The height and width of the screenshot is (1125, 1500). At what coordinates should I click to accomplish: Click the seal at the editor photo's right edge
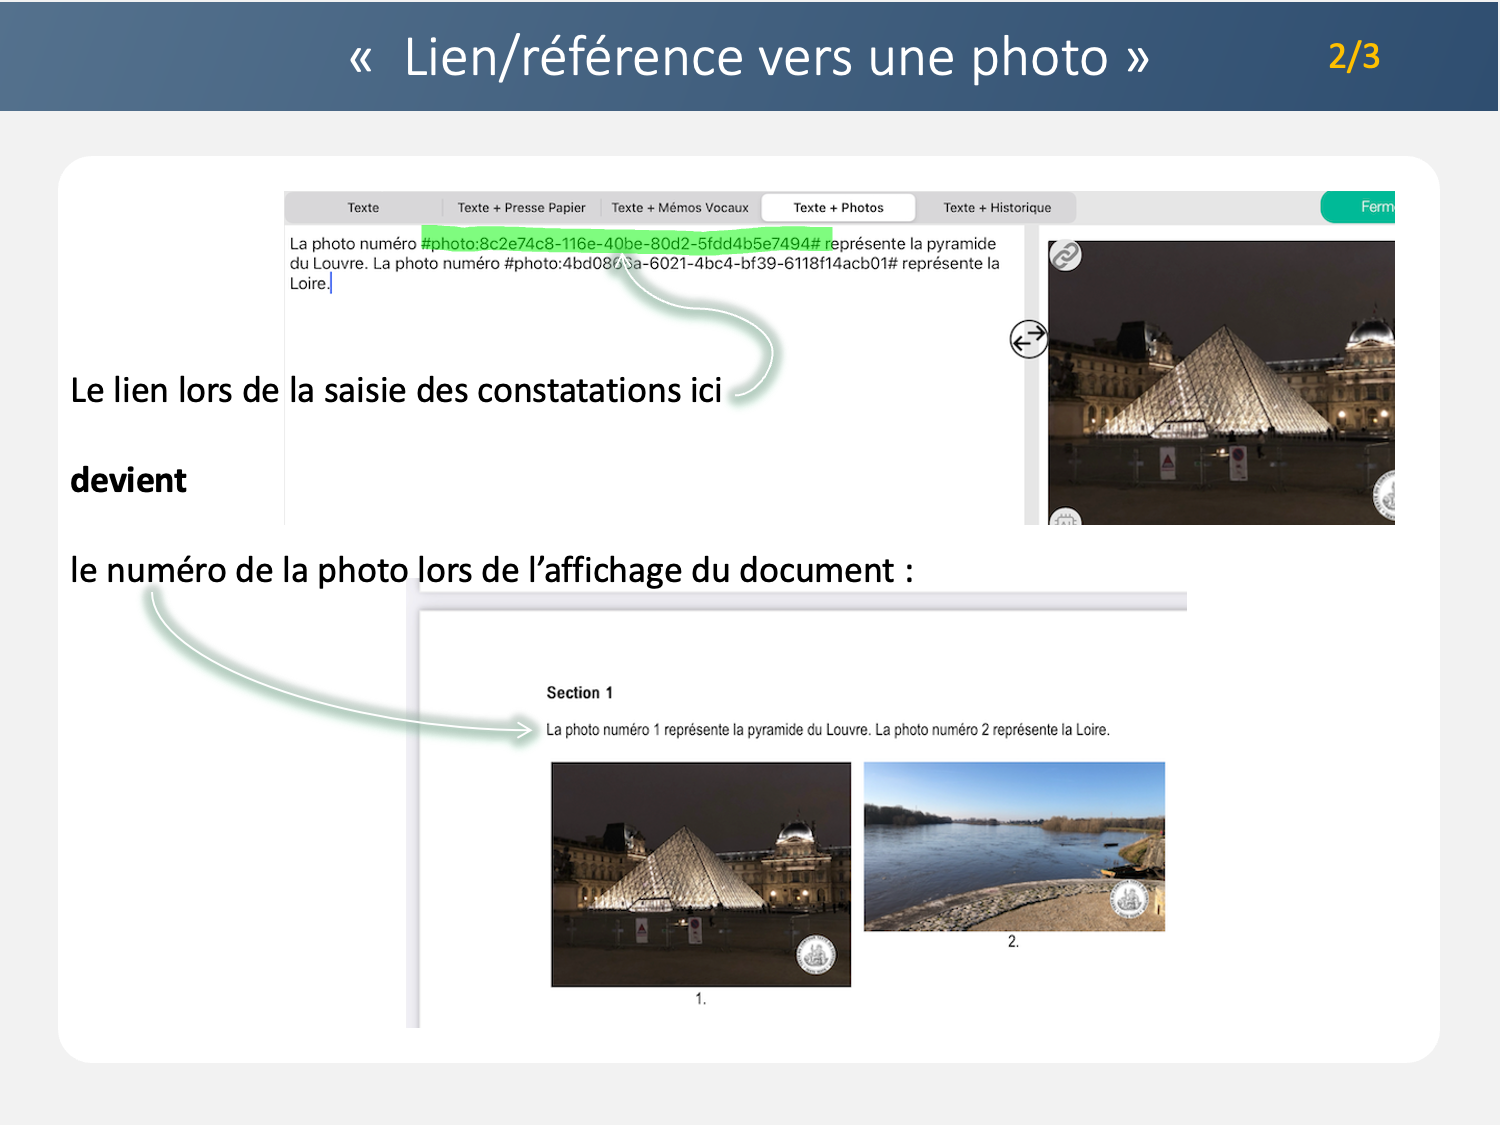click(x=1385, y=496)
